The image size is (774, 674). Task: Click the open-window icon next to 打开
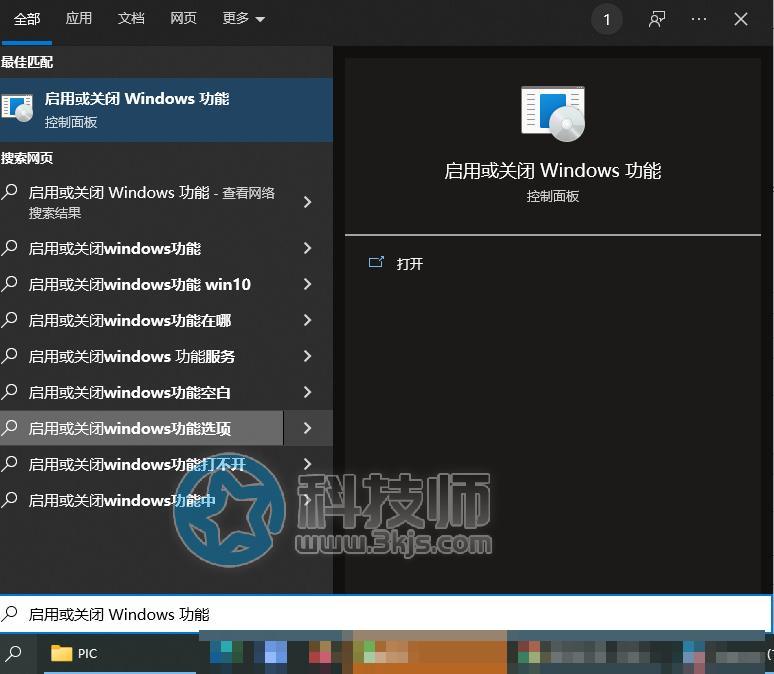376,262
